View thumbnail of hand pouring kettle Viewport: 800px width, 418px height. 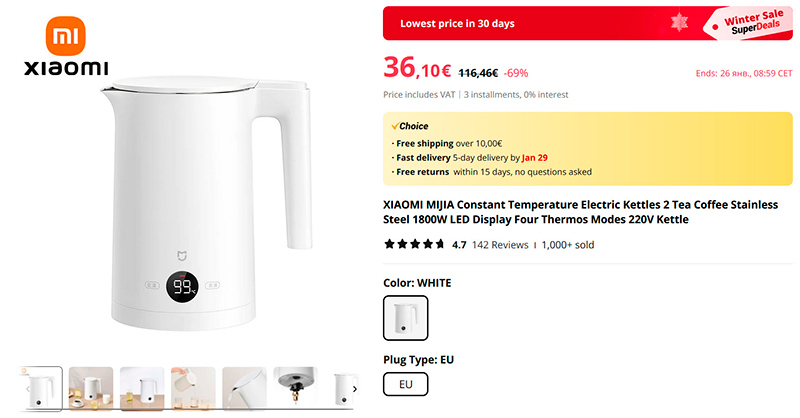[x=193, y=389]
